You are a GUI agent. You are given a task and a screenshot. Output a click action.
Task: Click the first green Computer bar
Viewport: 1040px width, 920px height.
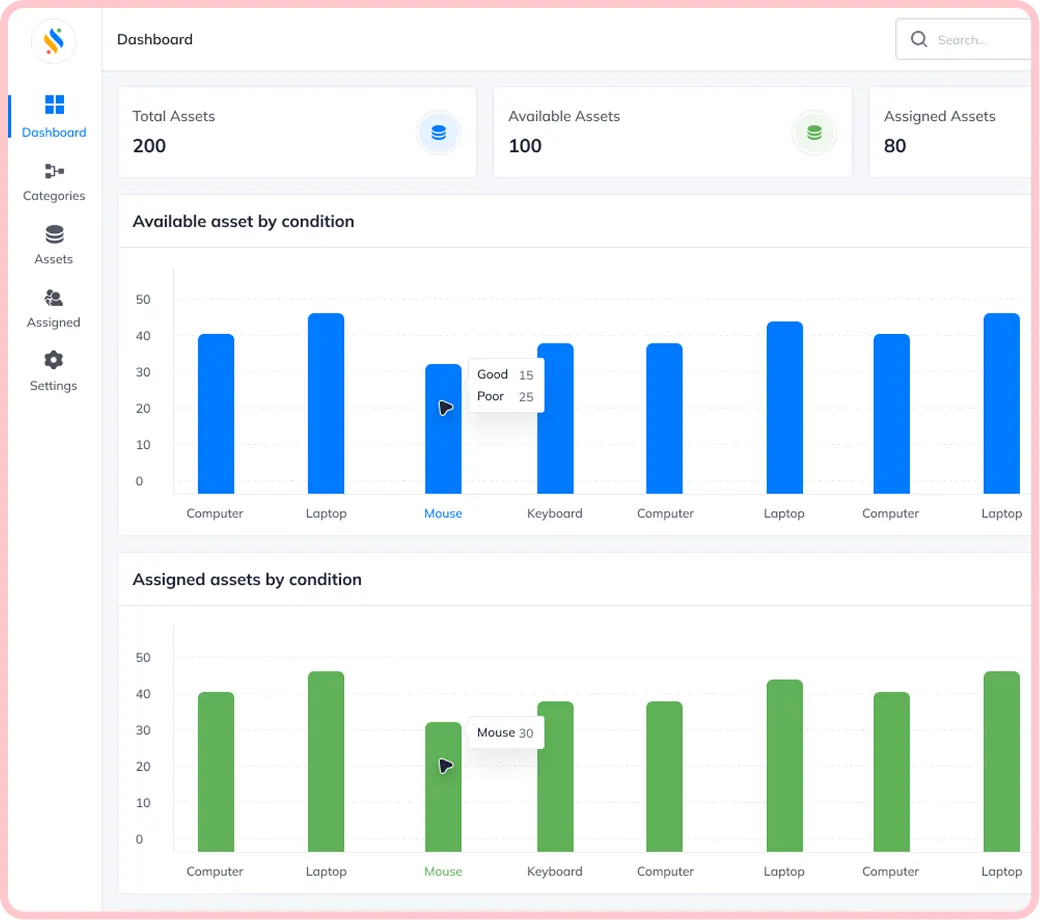point(216,771)
